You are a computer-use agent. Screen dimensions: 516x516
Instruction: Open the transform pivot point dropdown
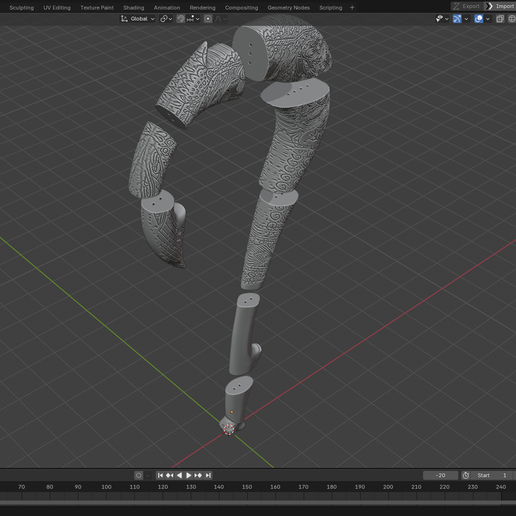click(166, 19)
